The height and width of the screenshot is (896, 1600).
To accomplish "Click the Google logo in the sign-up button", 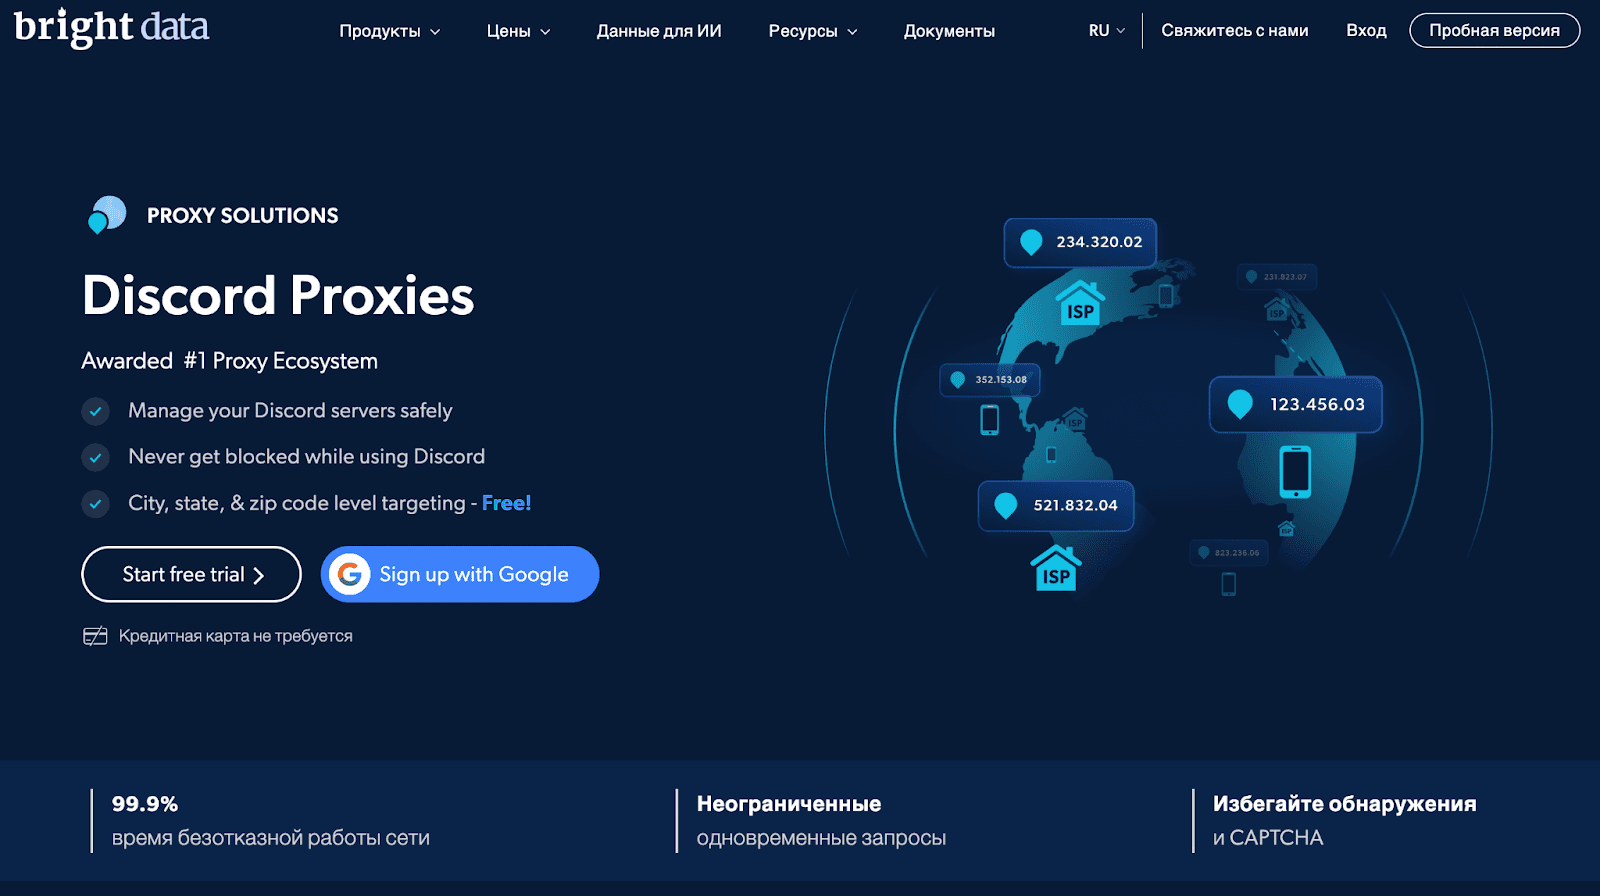I will pos(350,574).
